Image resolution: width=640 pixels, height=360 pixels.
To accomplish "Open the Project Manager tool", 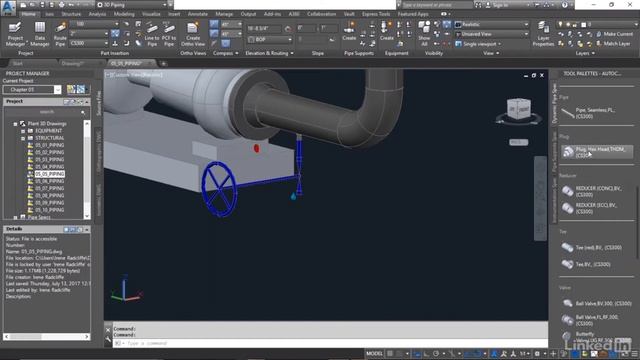I will coord(15,34).
